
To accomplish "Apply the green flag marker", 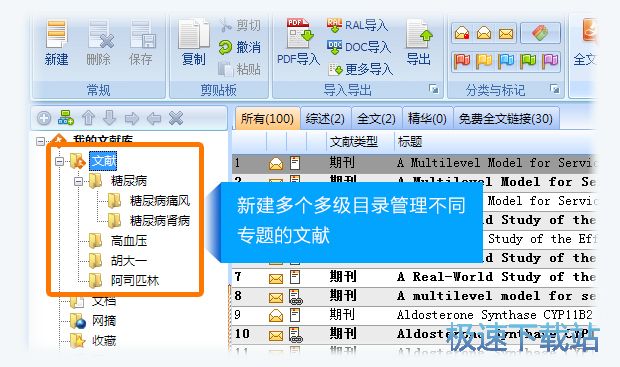I will (528, 61).
